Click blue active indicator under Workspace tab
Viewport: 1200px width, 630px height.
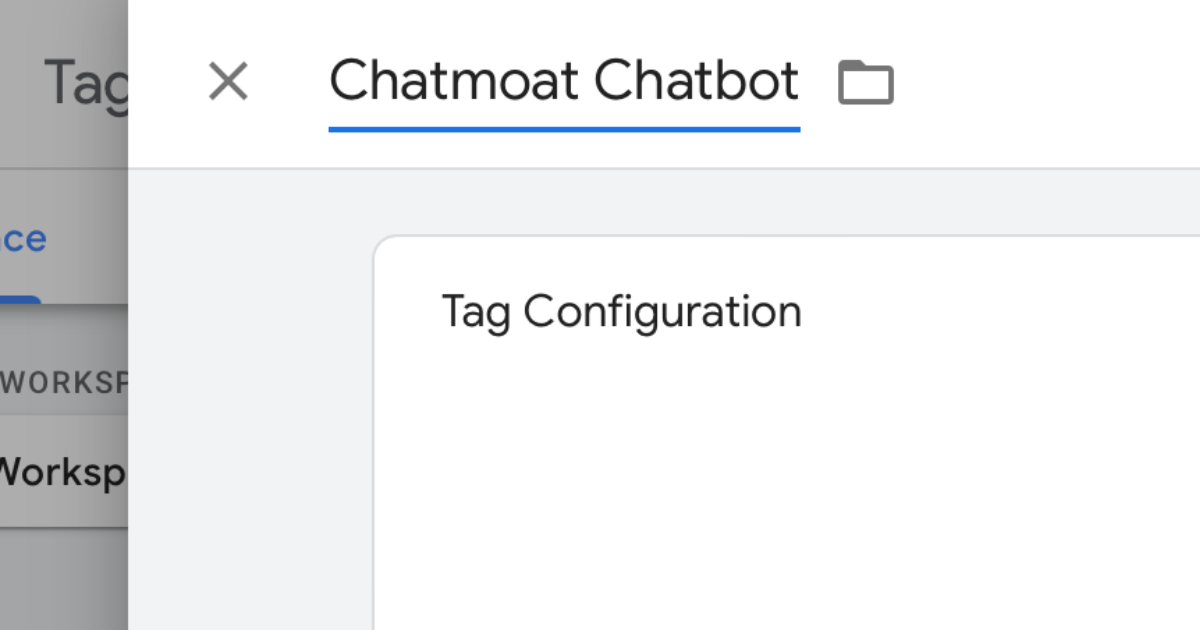pos(20,299)
